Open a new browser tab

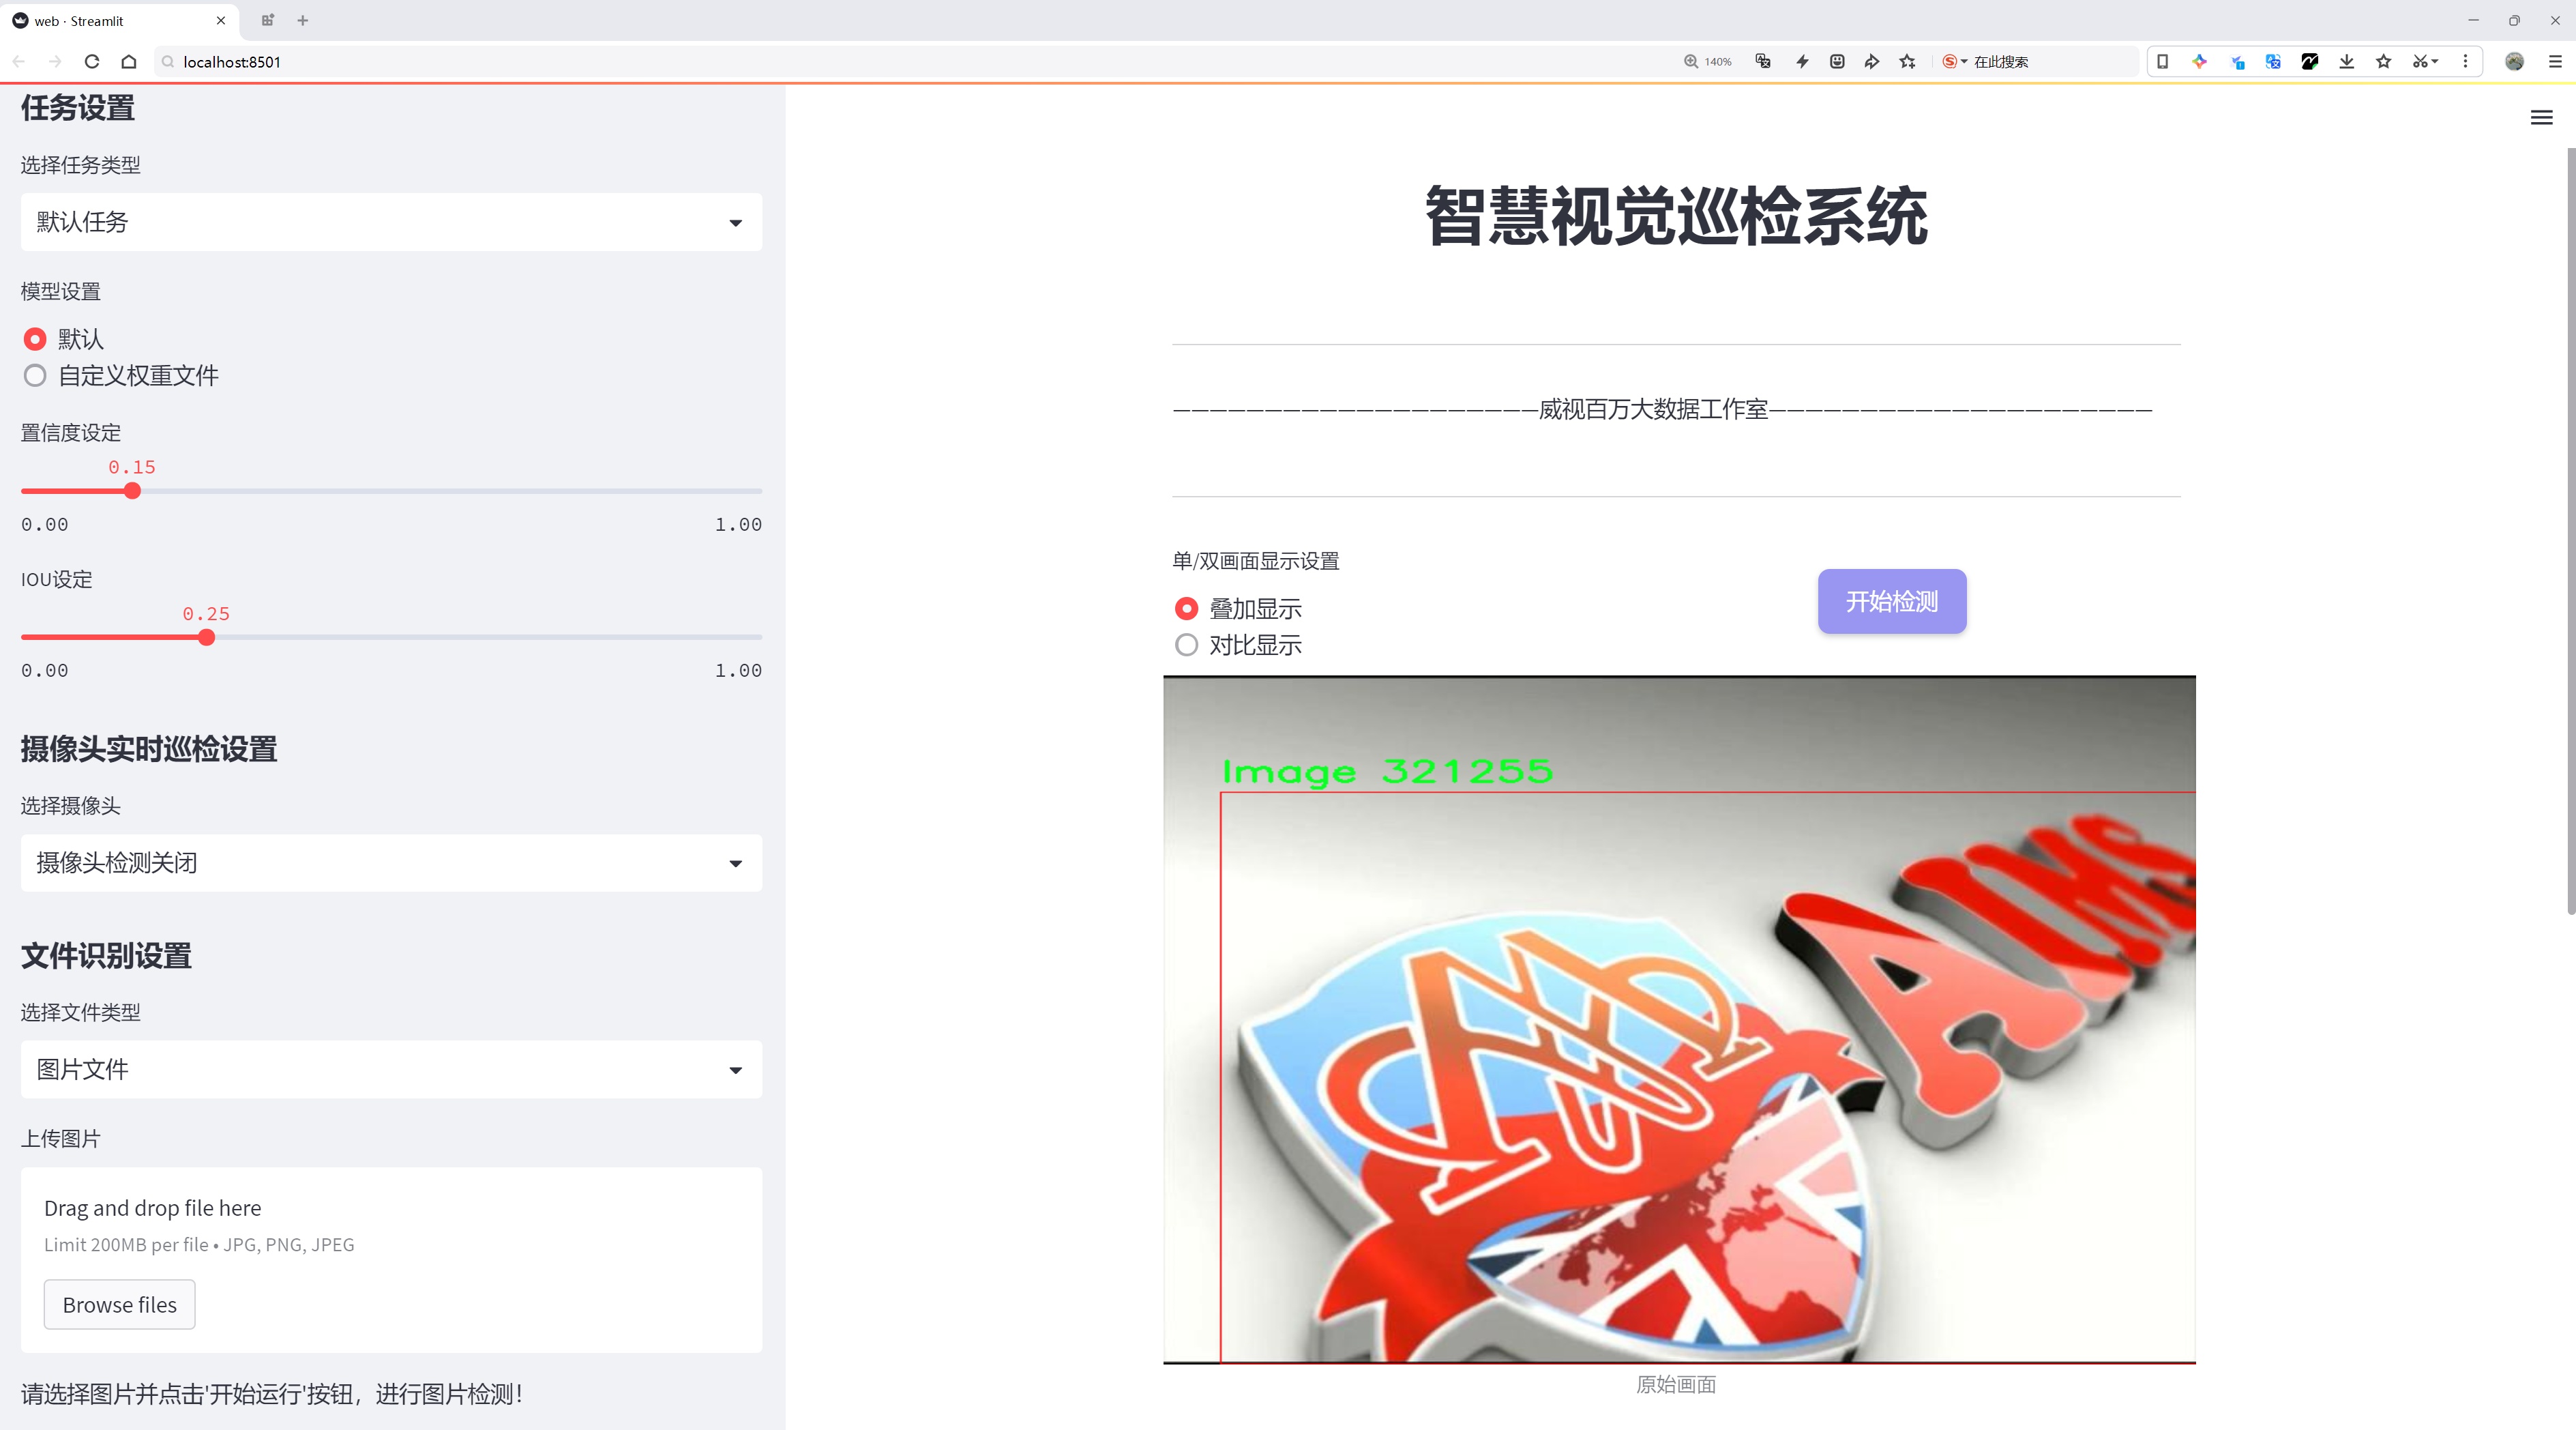click(303, 20)
